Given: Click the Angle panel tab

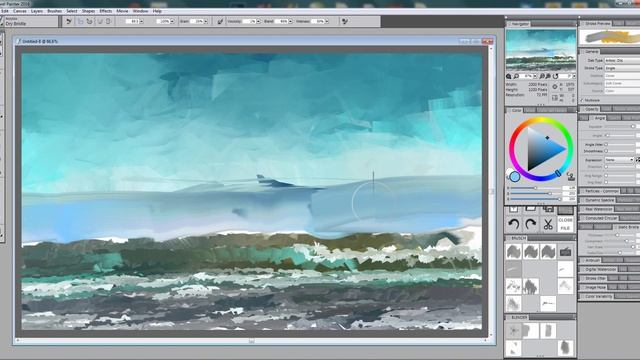Looking at the screenshot, I should click(x=599, y=118).
